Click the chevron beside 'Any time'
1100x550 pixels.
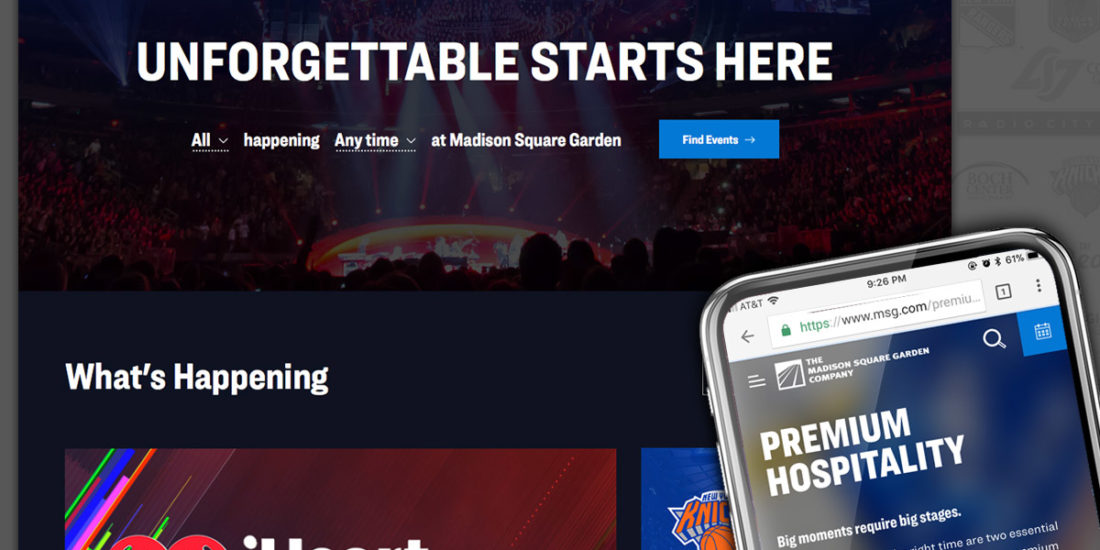pyautogui.click(x=411, y=141)
